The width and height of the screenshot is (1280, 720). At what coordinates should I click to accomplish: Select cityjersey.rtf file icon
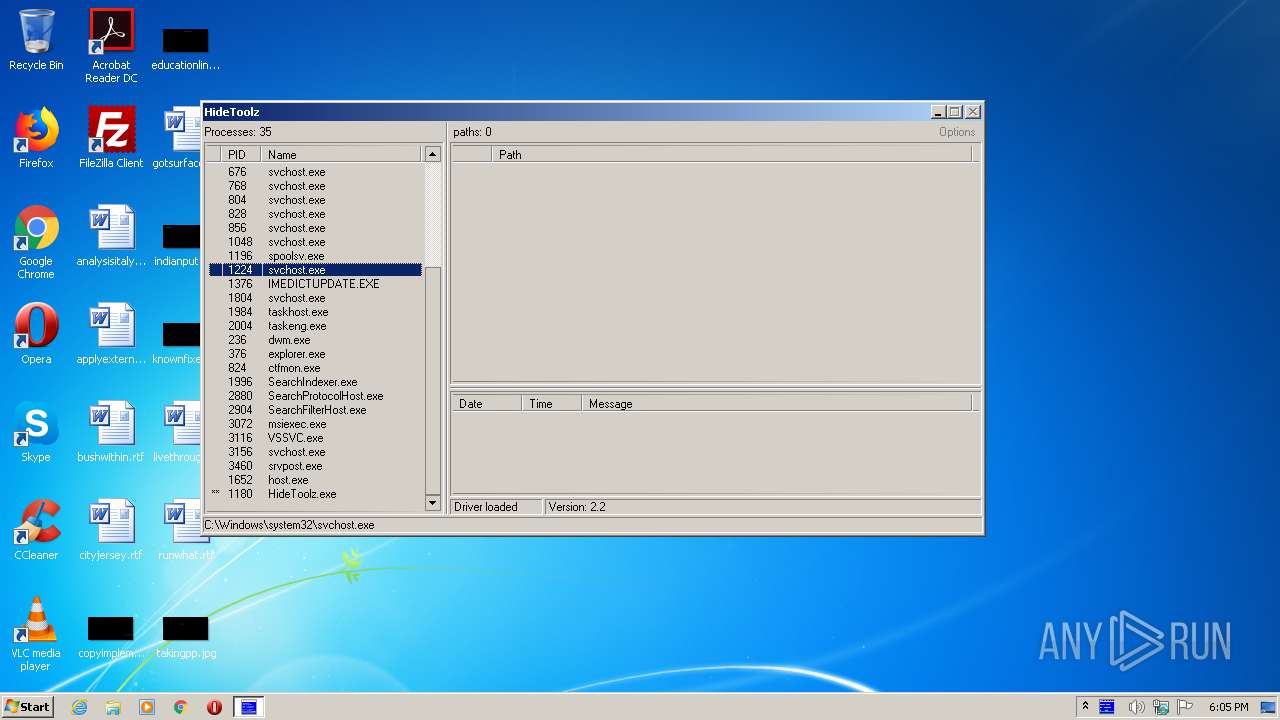(x=111, y=529)
